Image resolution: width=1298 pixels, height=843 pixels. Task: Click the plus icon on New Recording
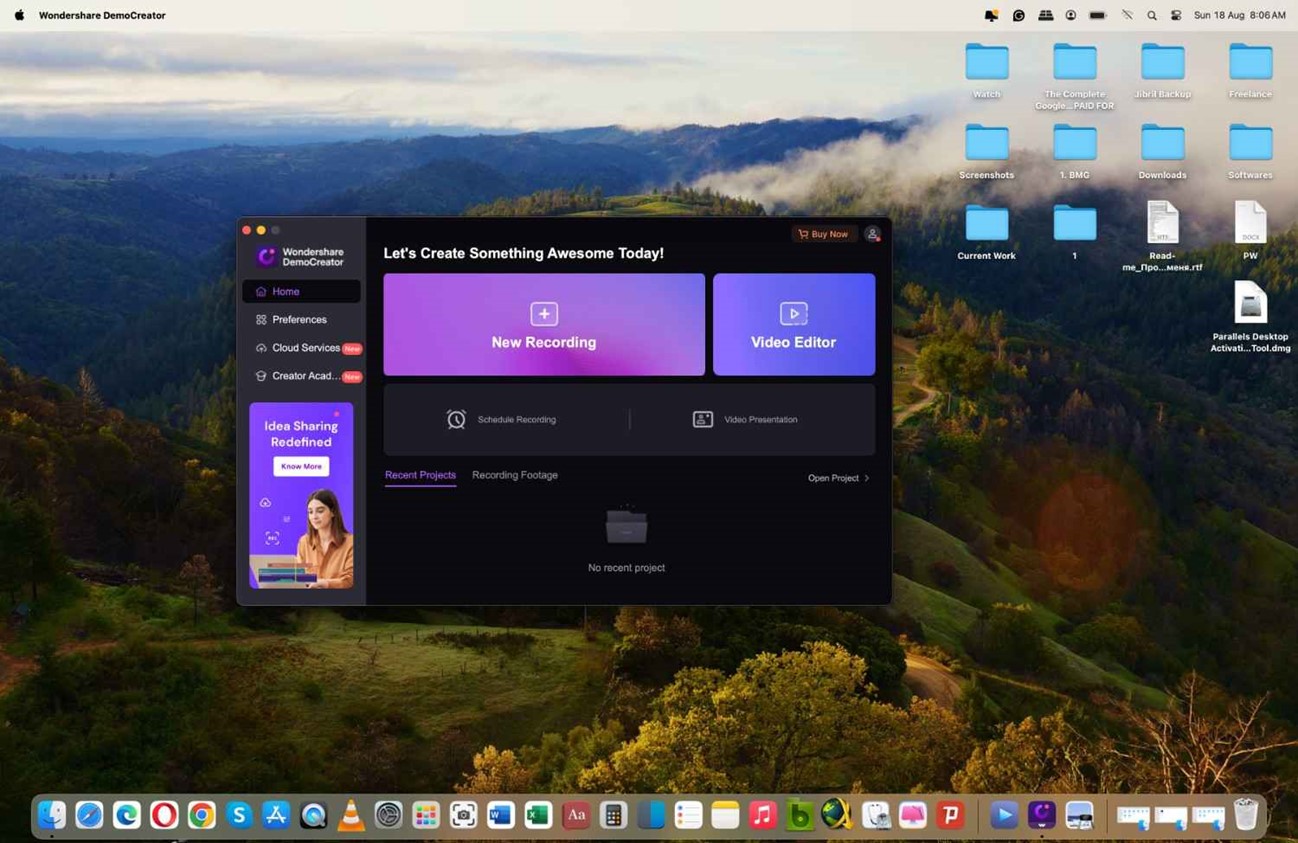[x=544, y=314]
